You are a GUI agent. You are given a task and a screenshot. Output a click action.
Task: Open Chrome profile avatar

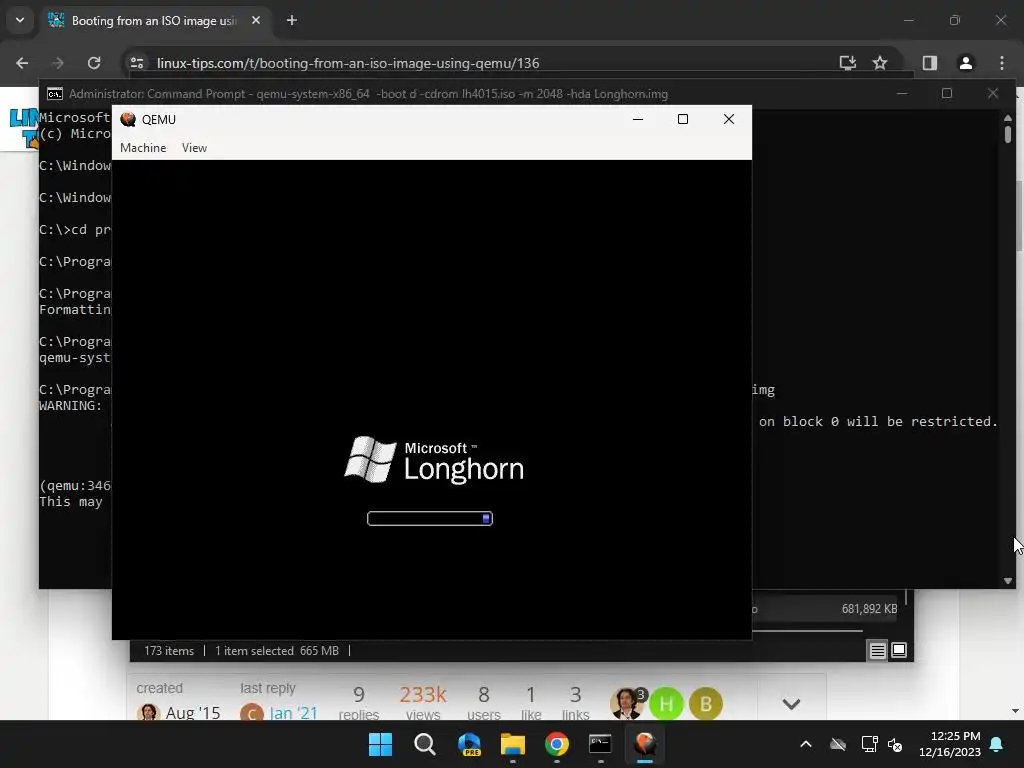click(965, 63)
